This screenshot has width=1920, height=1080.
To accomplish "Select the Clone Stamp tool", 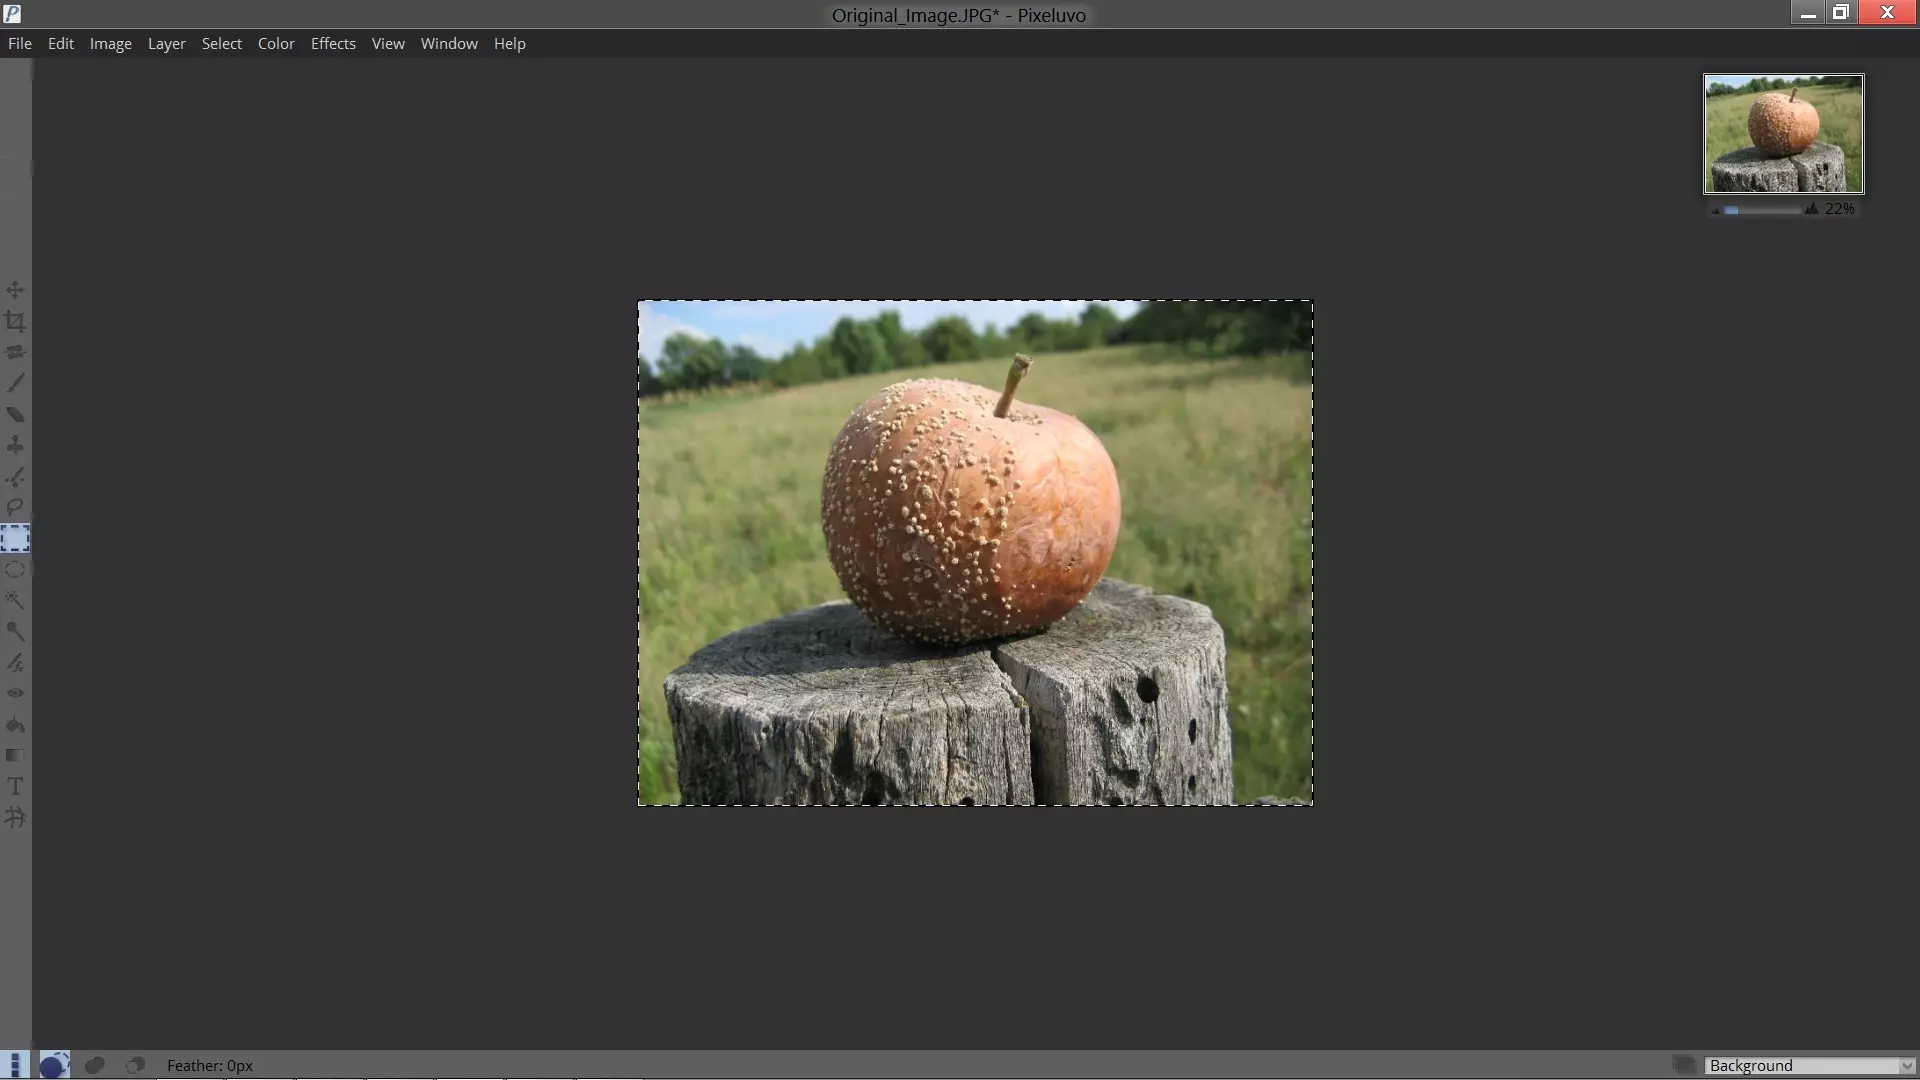I will [x=15, y=445].
